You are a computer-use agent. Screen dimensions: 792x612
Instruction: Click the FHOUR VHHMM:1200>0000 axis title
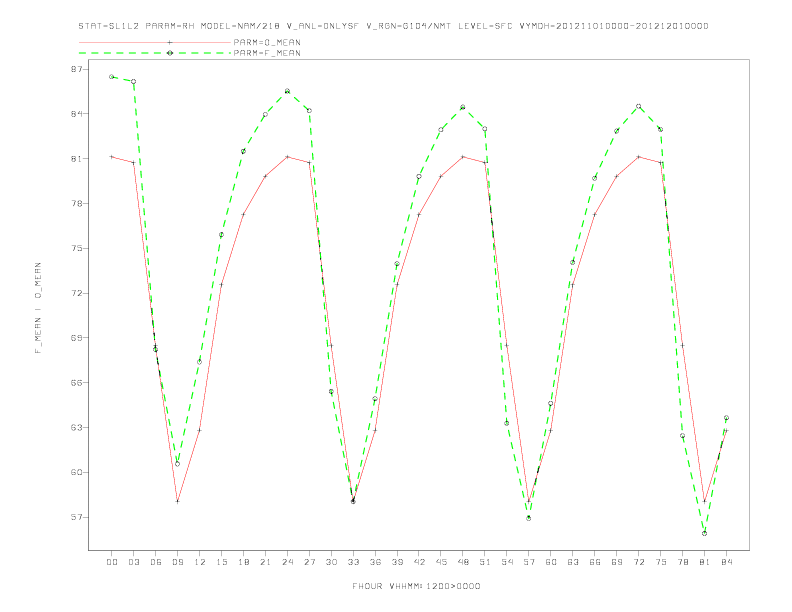tap(416, 586)
